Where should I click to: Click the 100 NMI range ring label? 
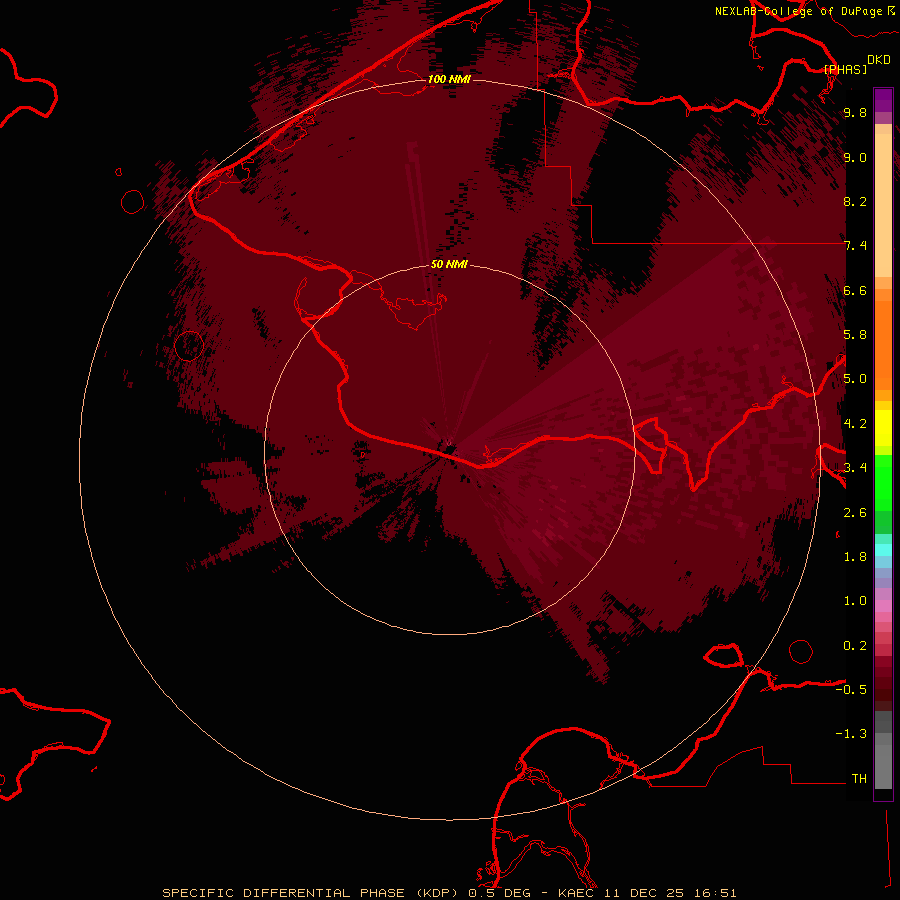(x=449, y=79)
